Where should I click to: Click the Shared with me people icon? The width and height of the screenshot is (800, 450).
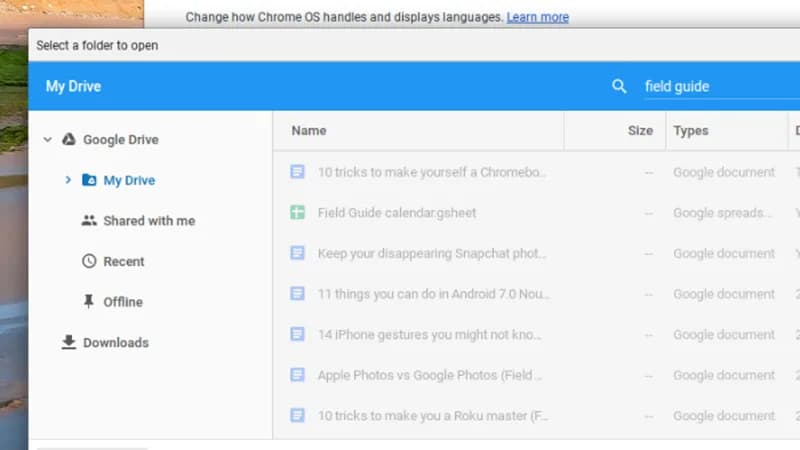coord(89,221)
